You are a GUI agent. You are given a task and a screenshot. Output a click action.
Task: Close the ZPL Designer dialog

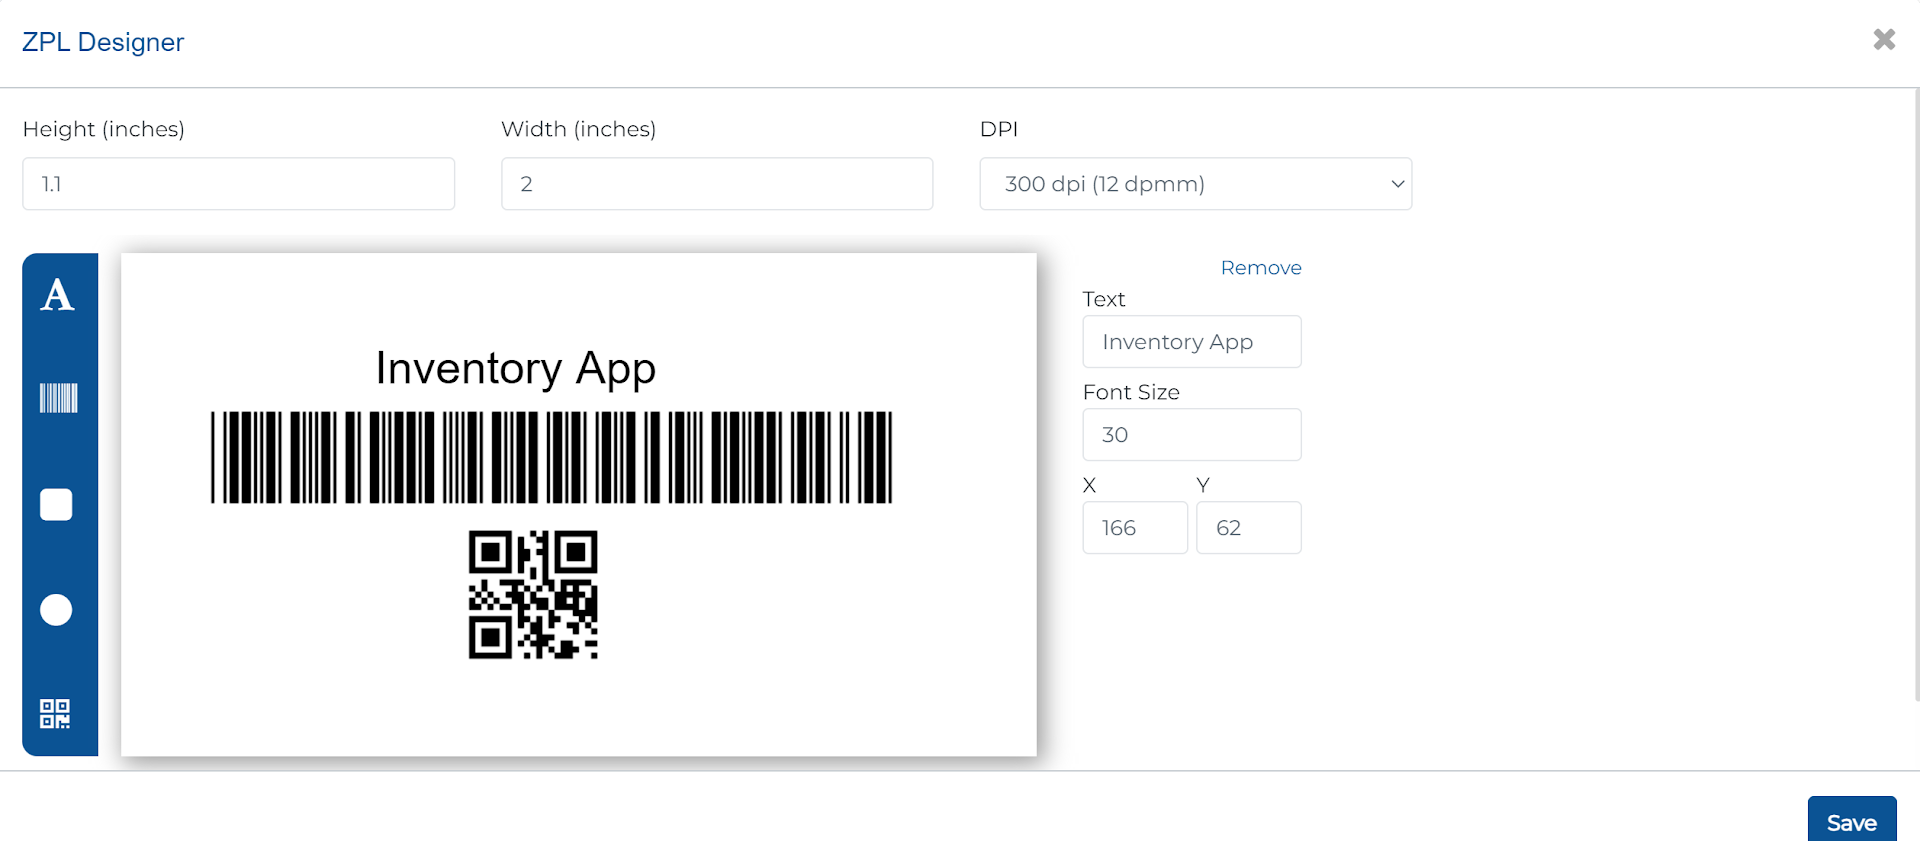tap(1884, 39)
